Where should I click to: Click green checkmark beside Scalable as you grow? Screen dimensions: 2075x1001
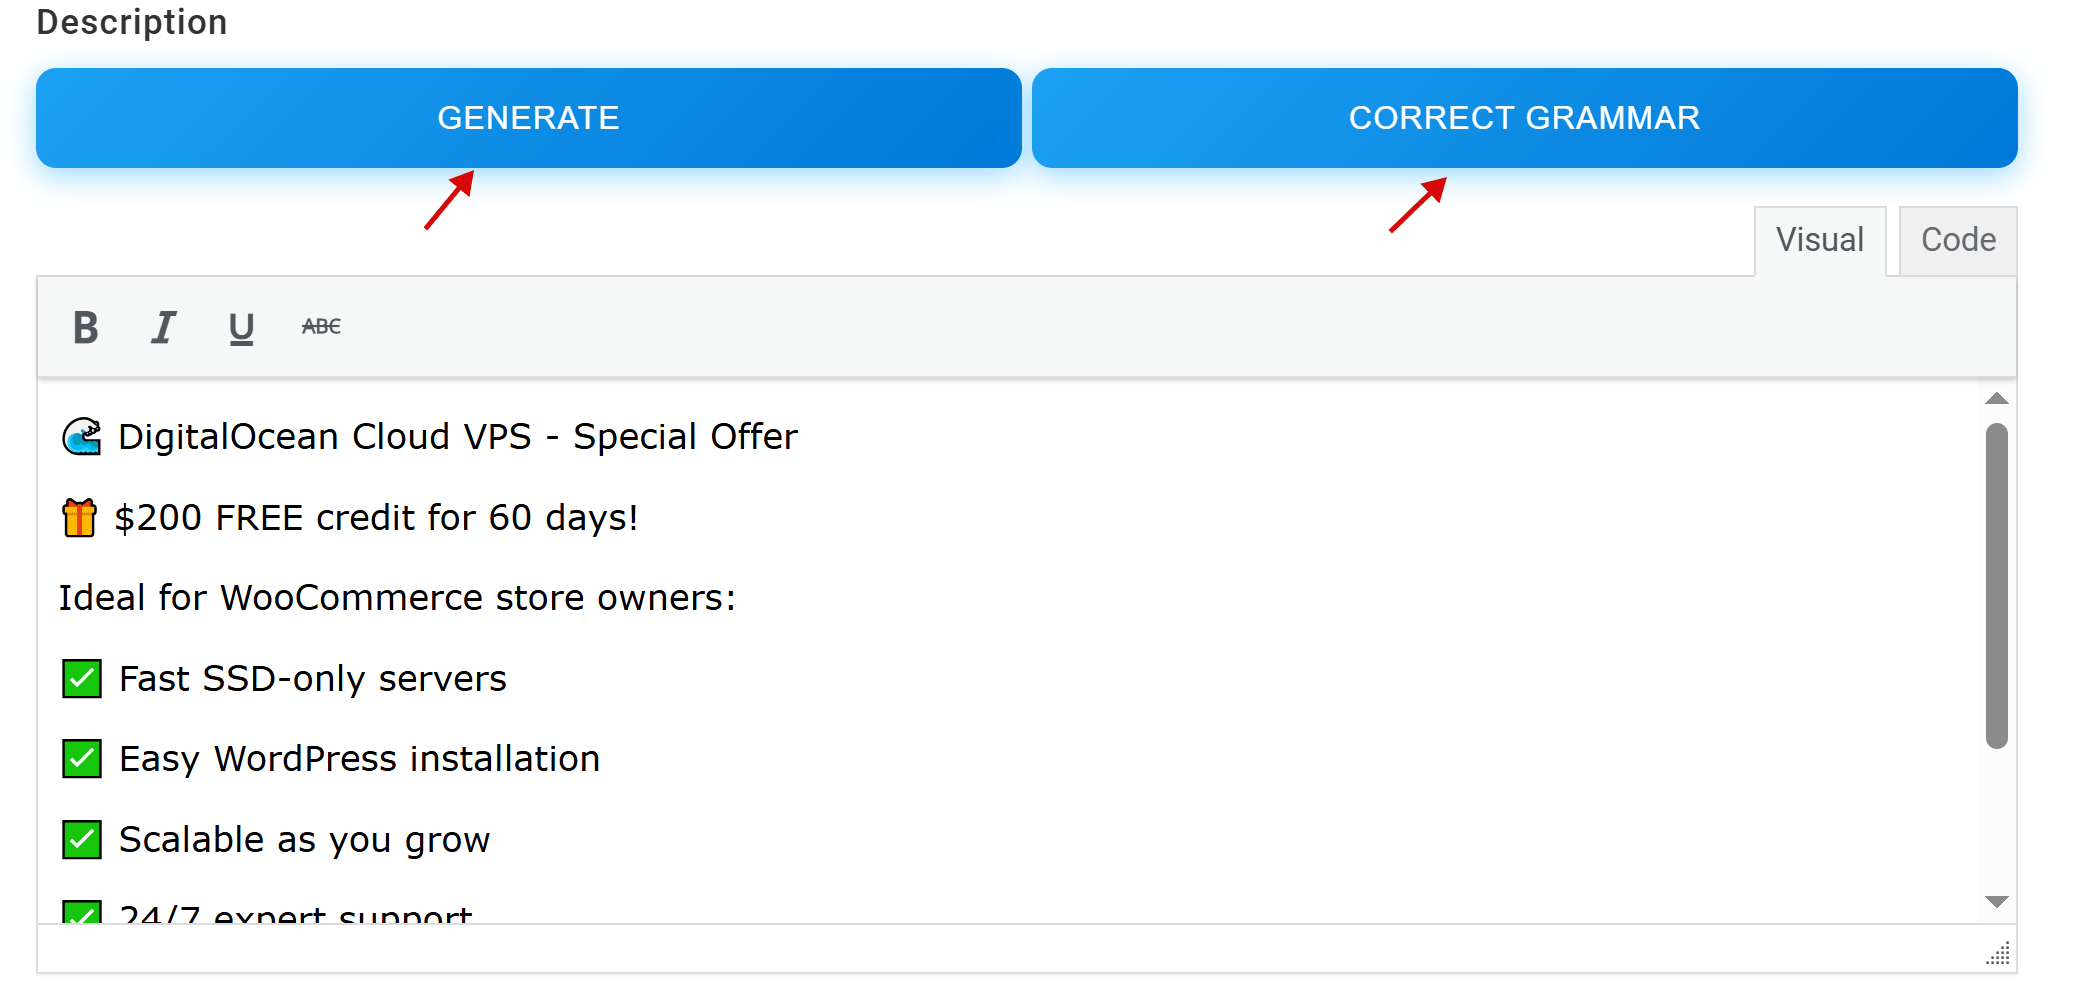pos(82,840)
